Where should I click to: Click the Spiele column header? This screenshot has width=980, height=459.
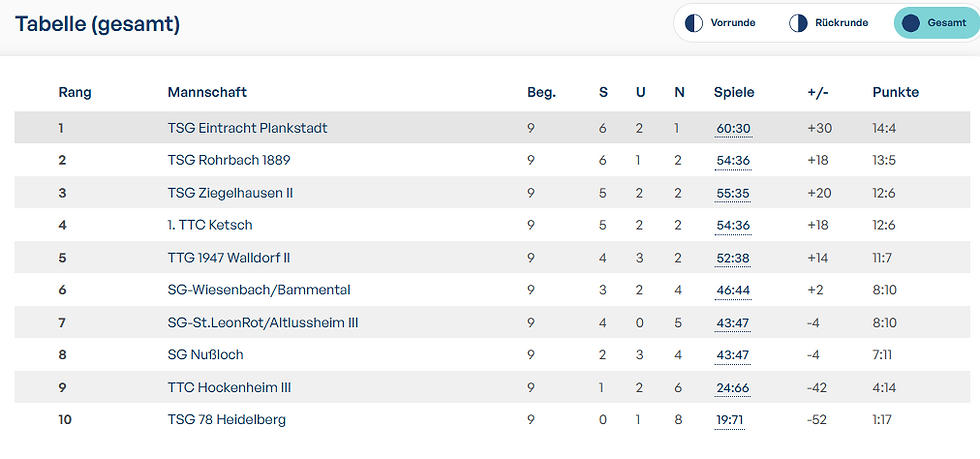(x=734, y=92)
